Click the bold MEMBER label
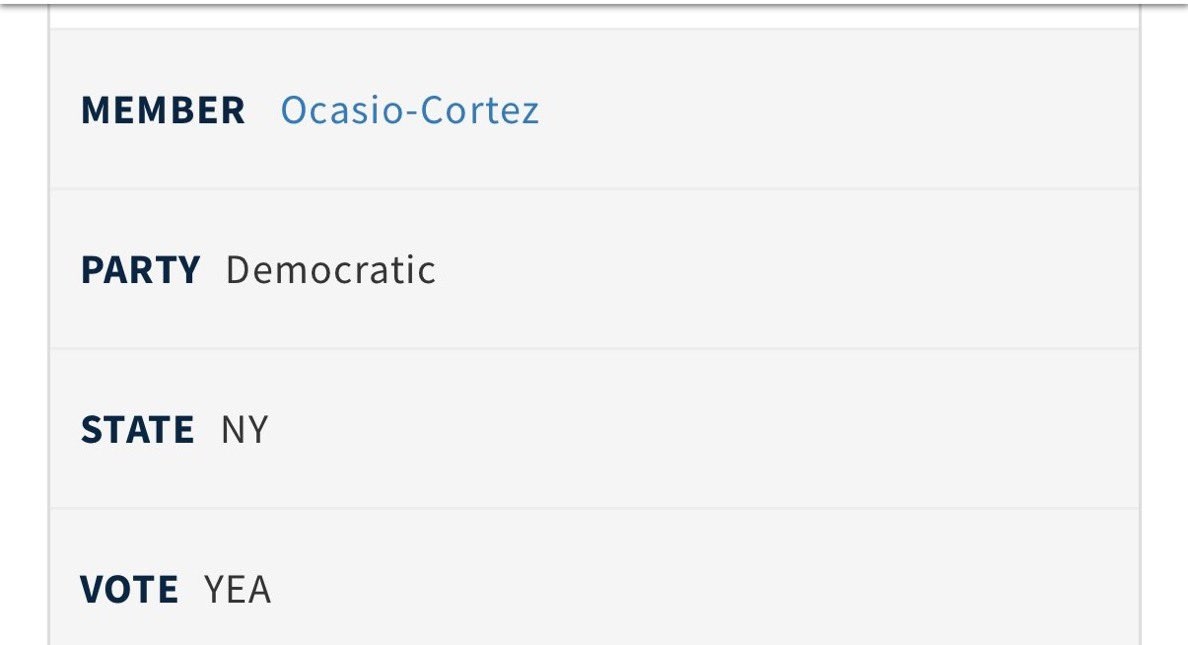This screenshot has height=645, width=1188. pos(163,110)
